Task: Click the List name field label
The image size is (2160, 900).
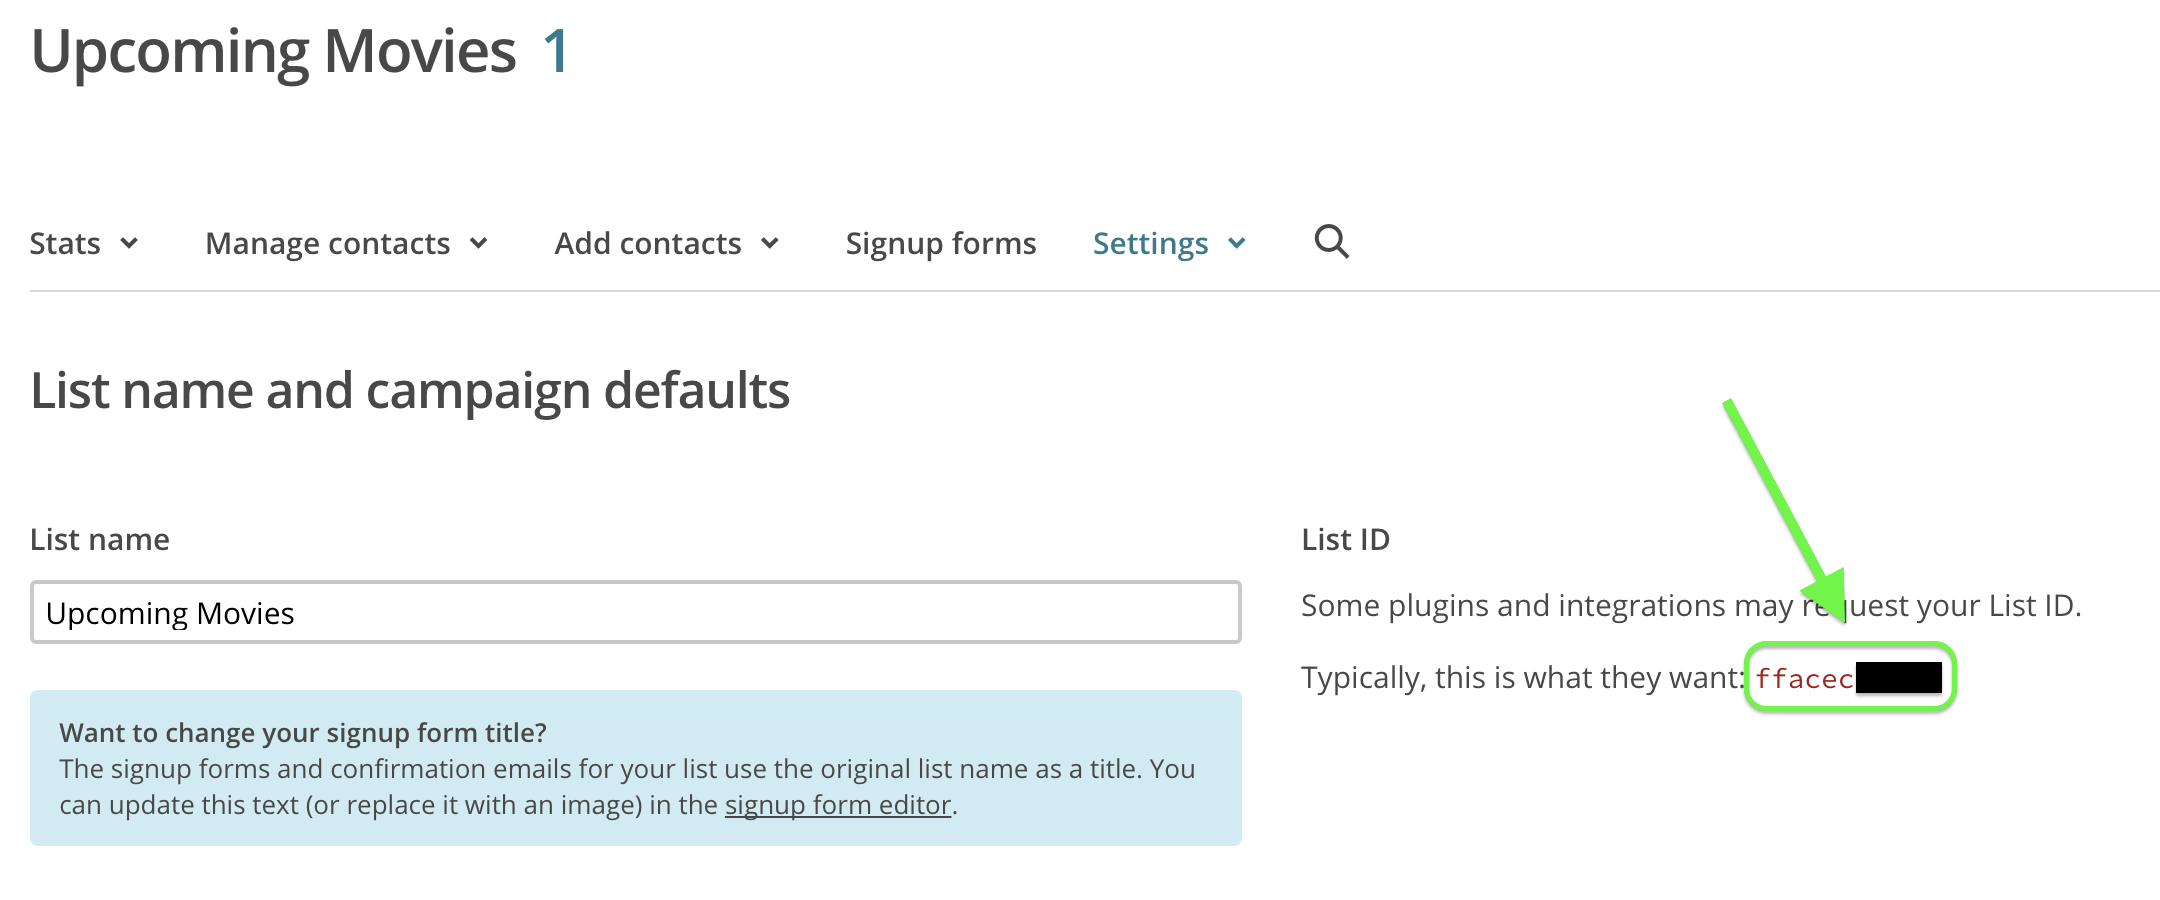Action: (x=100, y=539)
